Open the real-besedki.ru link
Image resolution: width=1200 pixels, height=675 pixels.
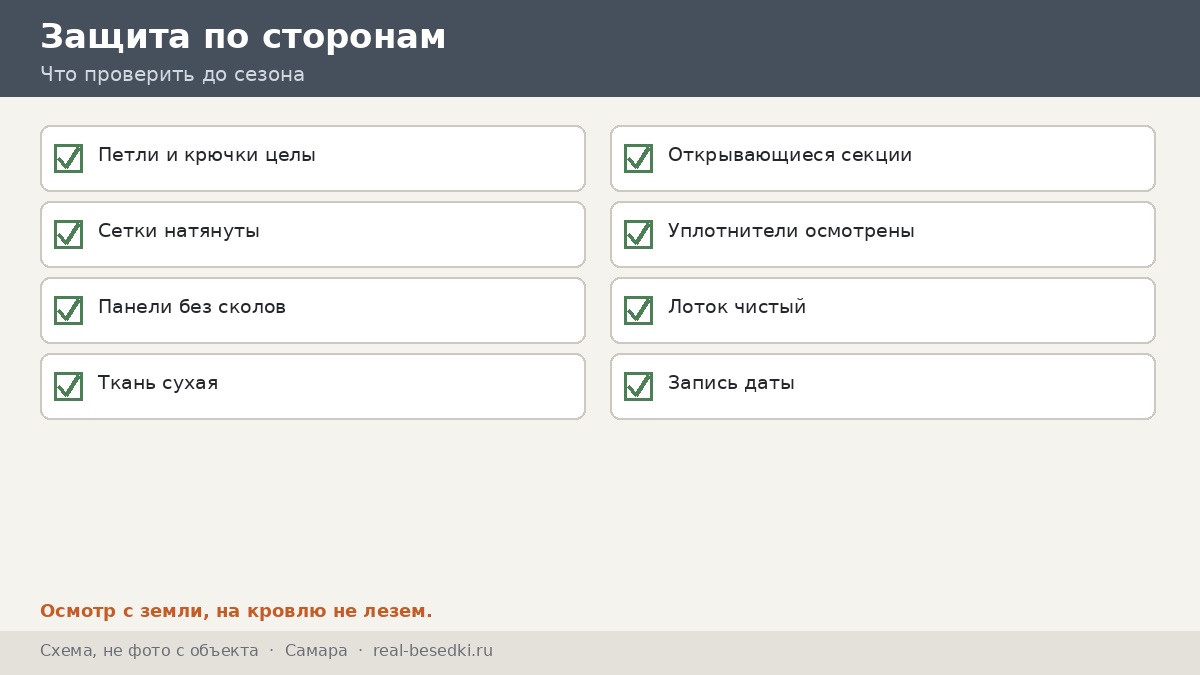[x=433, y=651]
